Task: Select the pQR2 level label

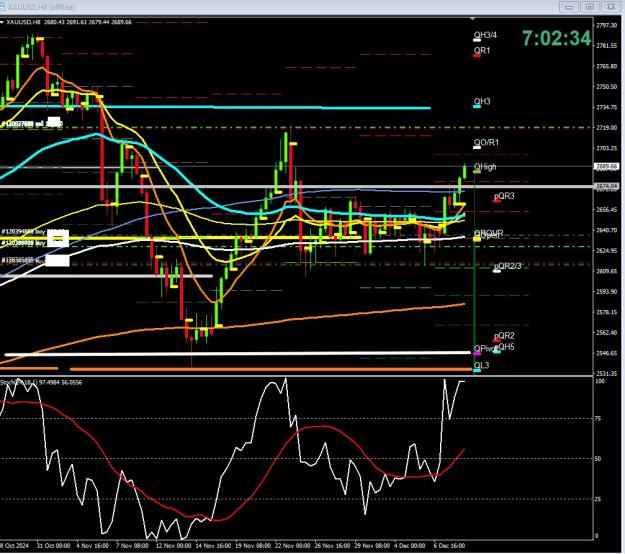Action: (x=504, y=336)
